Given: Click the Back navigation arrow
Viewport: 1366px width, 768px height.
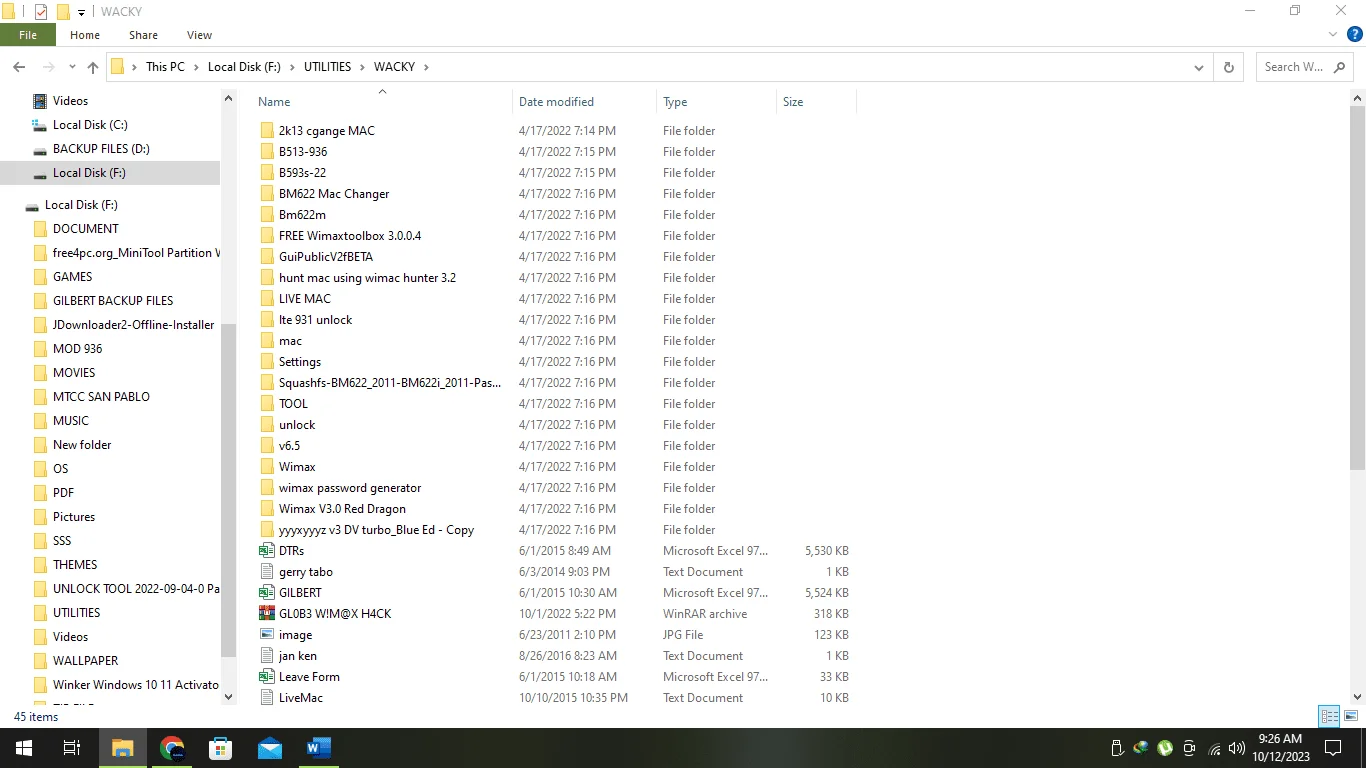Looking at the screenshot, I should [x=18, y=67].
